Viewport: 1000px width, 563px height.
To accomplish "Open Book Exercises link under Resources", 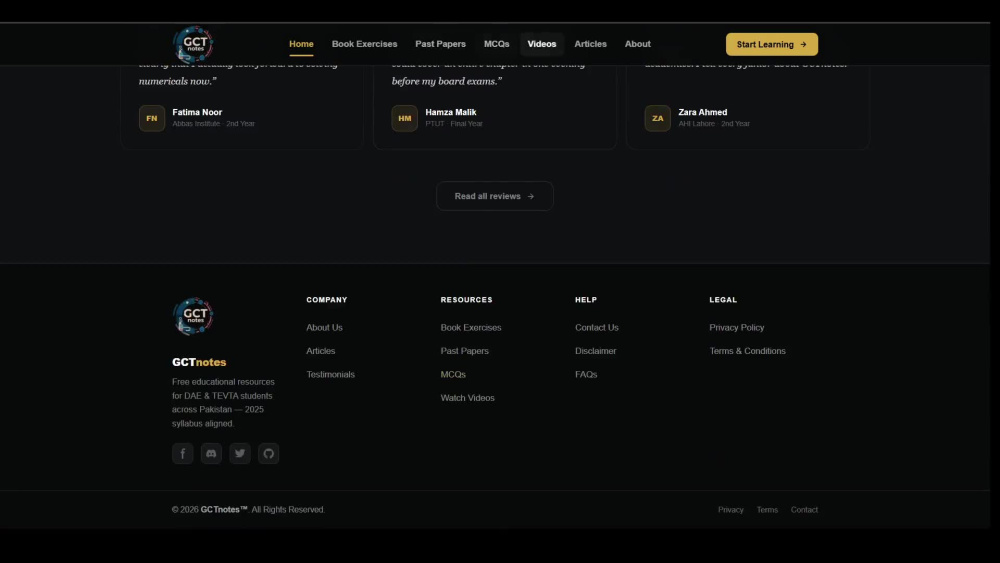I will pos(471,328).
